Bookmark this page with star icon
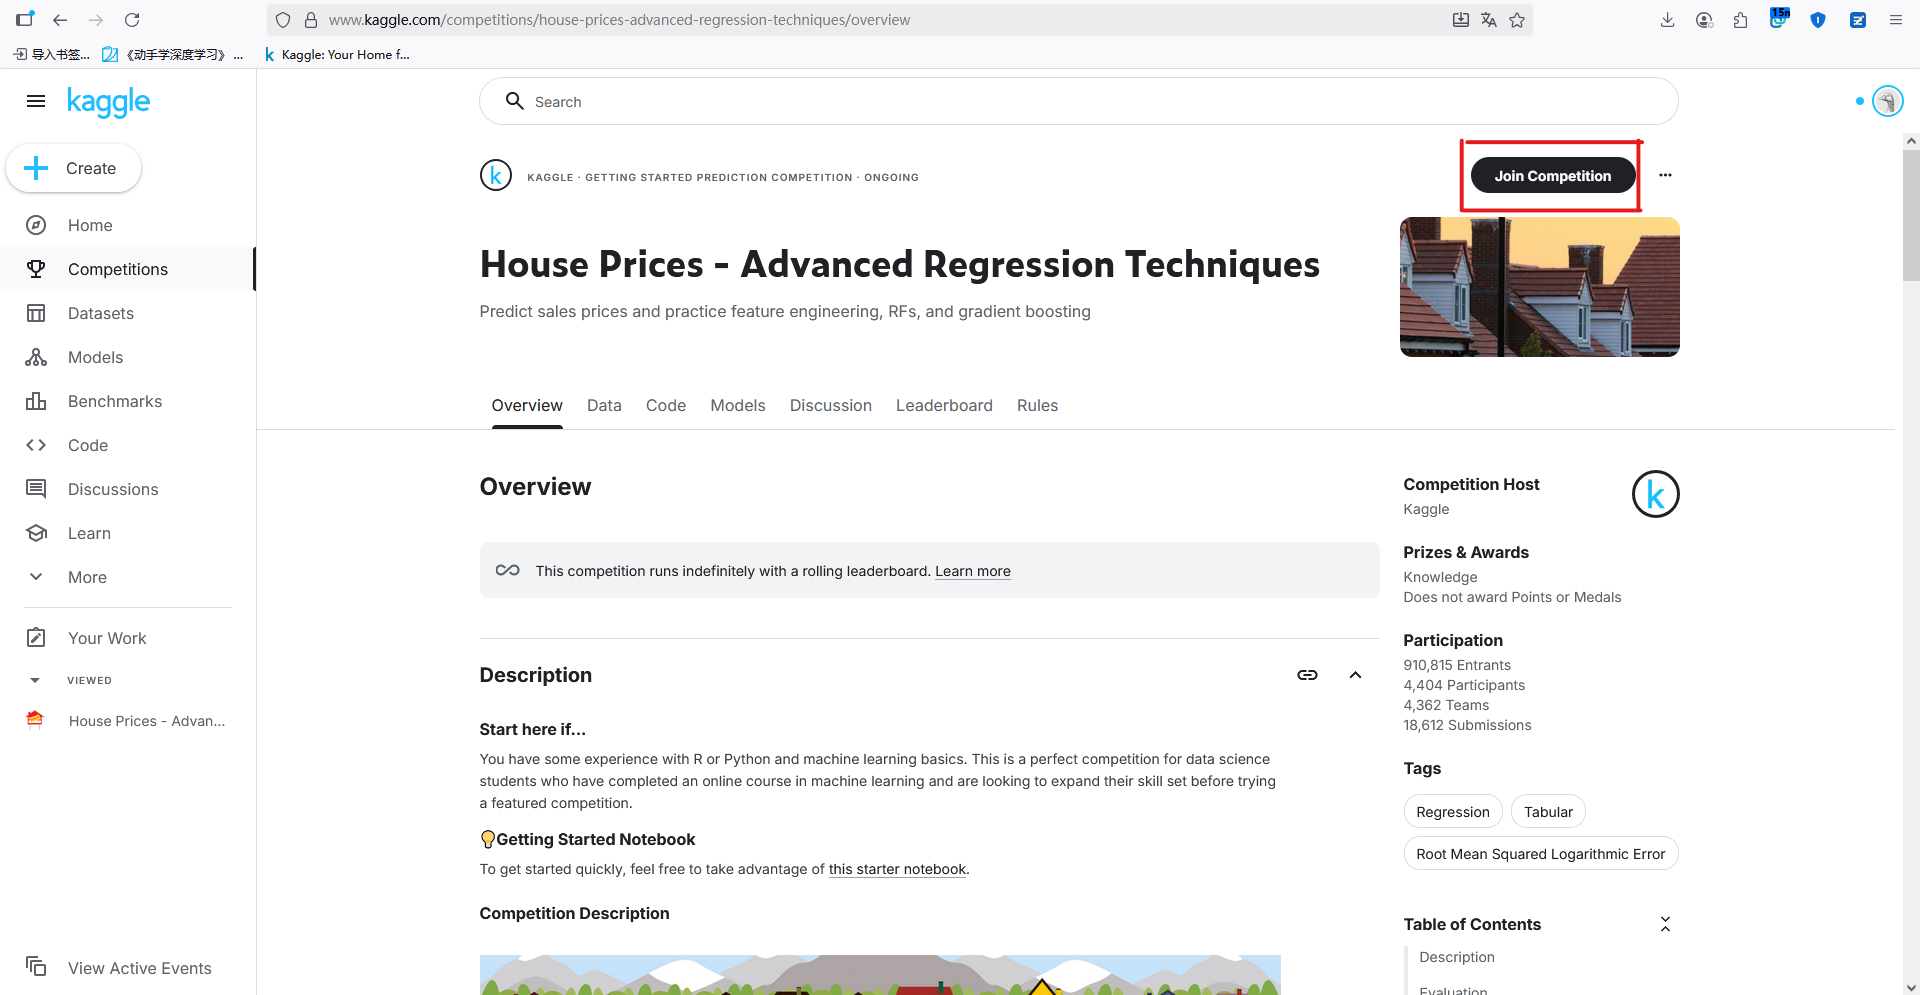The height and width of the screenshot is (995, 1920). click(1517, 20)
